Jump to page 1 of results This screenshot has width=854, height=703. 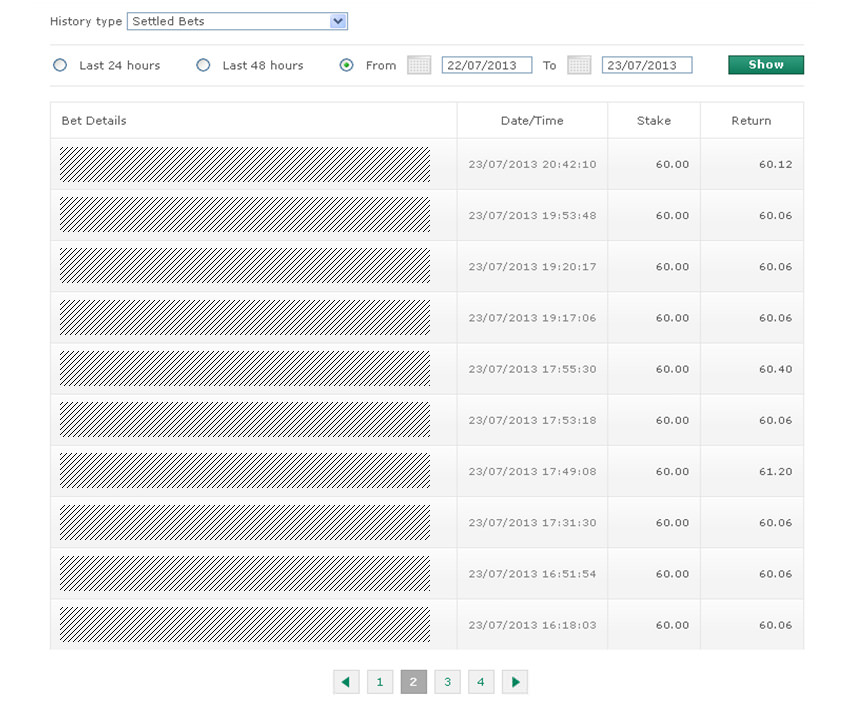(380, 682)
